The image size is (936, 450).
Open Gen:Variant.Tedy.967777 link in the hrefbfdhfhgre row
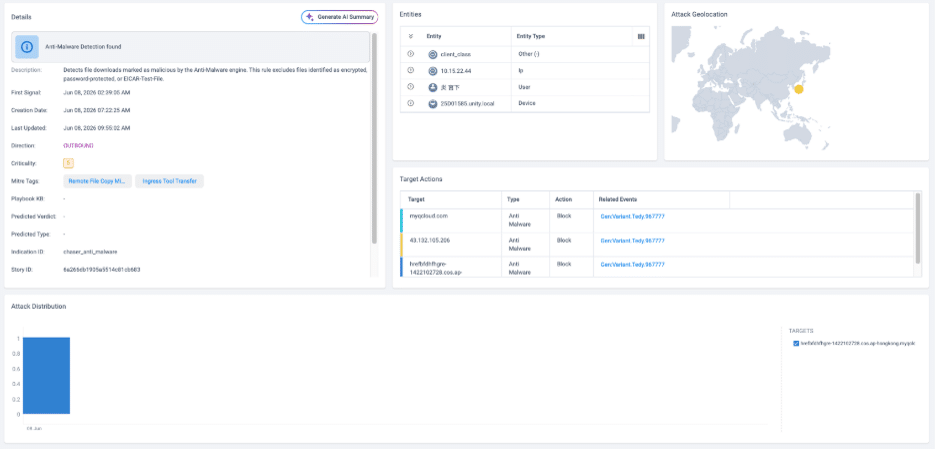coord(632,264)
